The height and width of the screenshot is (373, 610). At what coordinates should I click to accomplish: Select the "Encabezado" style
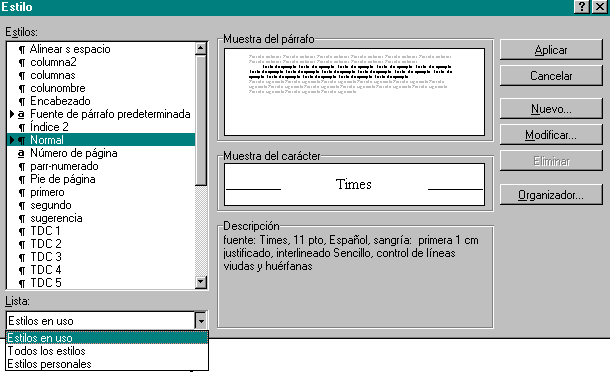coord(101,101)
